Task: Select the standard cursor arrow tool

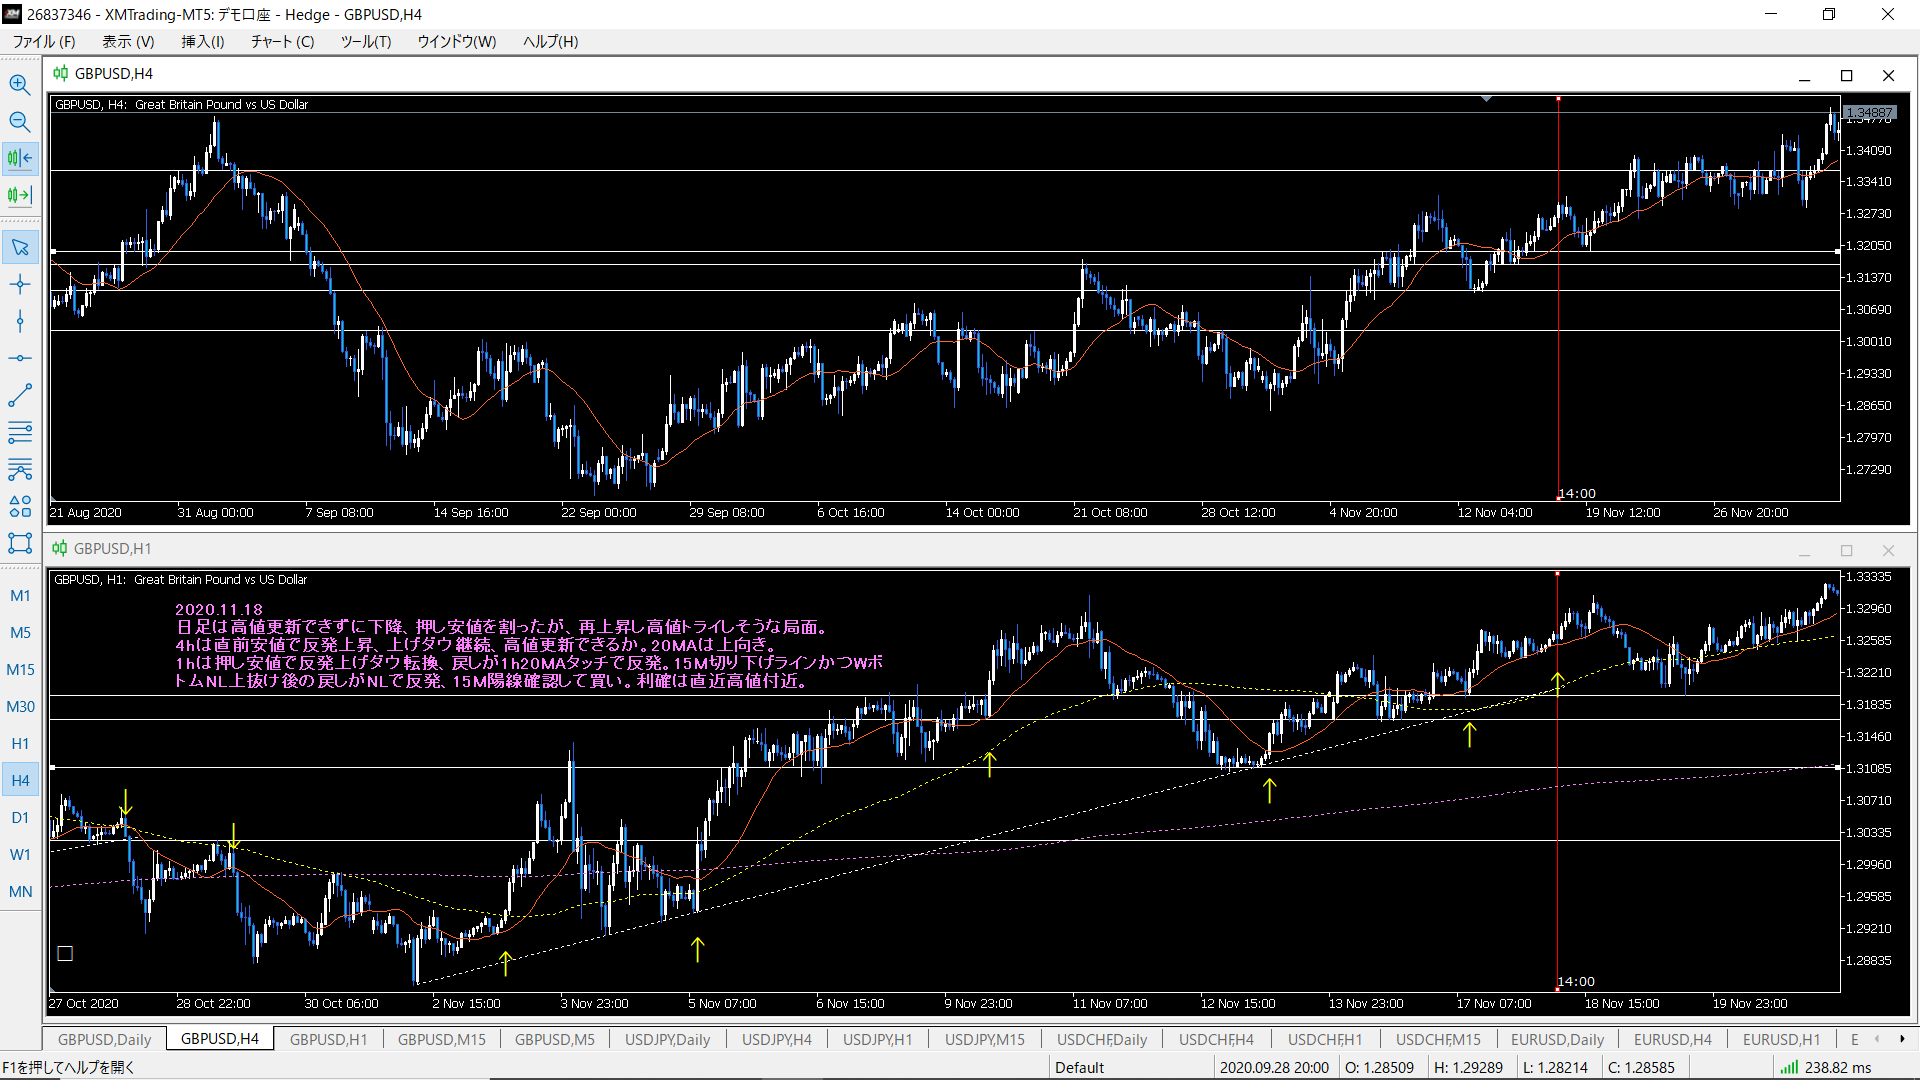Action: (x=20, y=247)
